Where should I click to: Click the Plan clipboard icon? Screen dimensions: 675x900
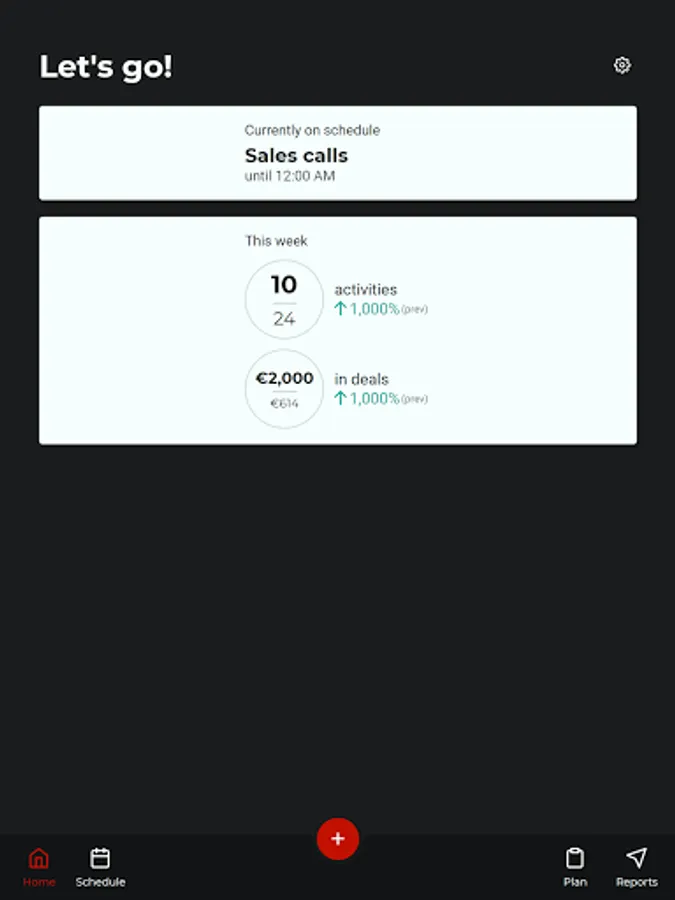tap(575, 858)
